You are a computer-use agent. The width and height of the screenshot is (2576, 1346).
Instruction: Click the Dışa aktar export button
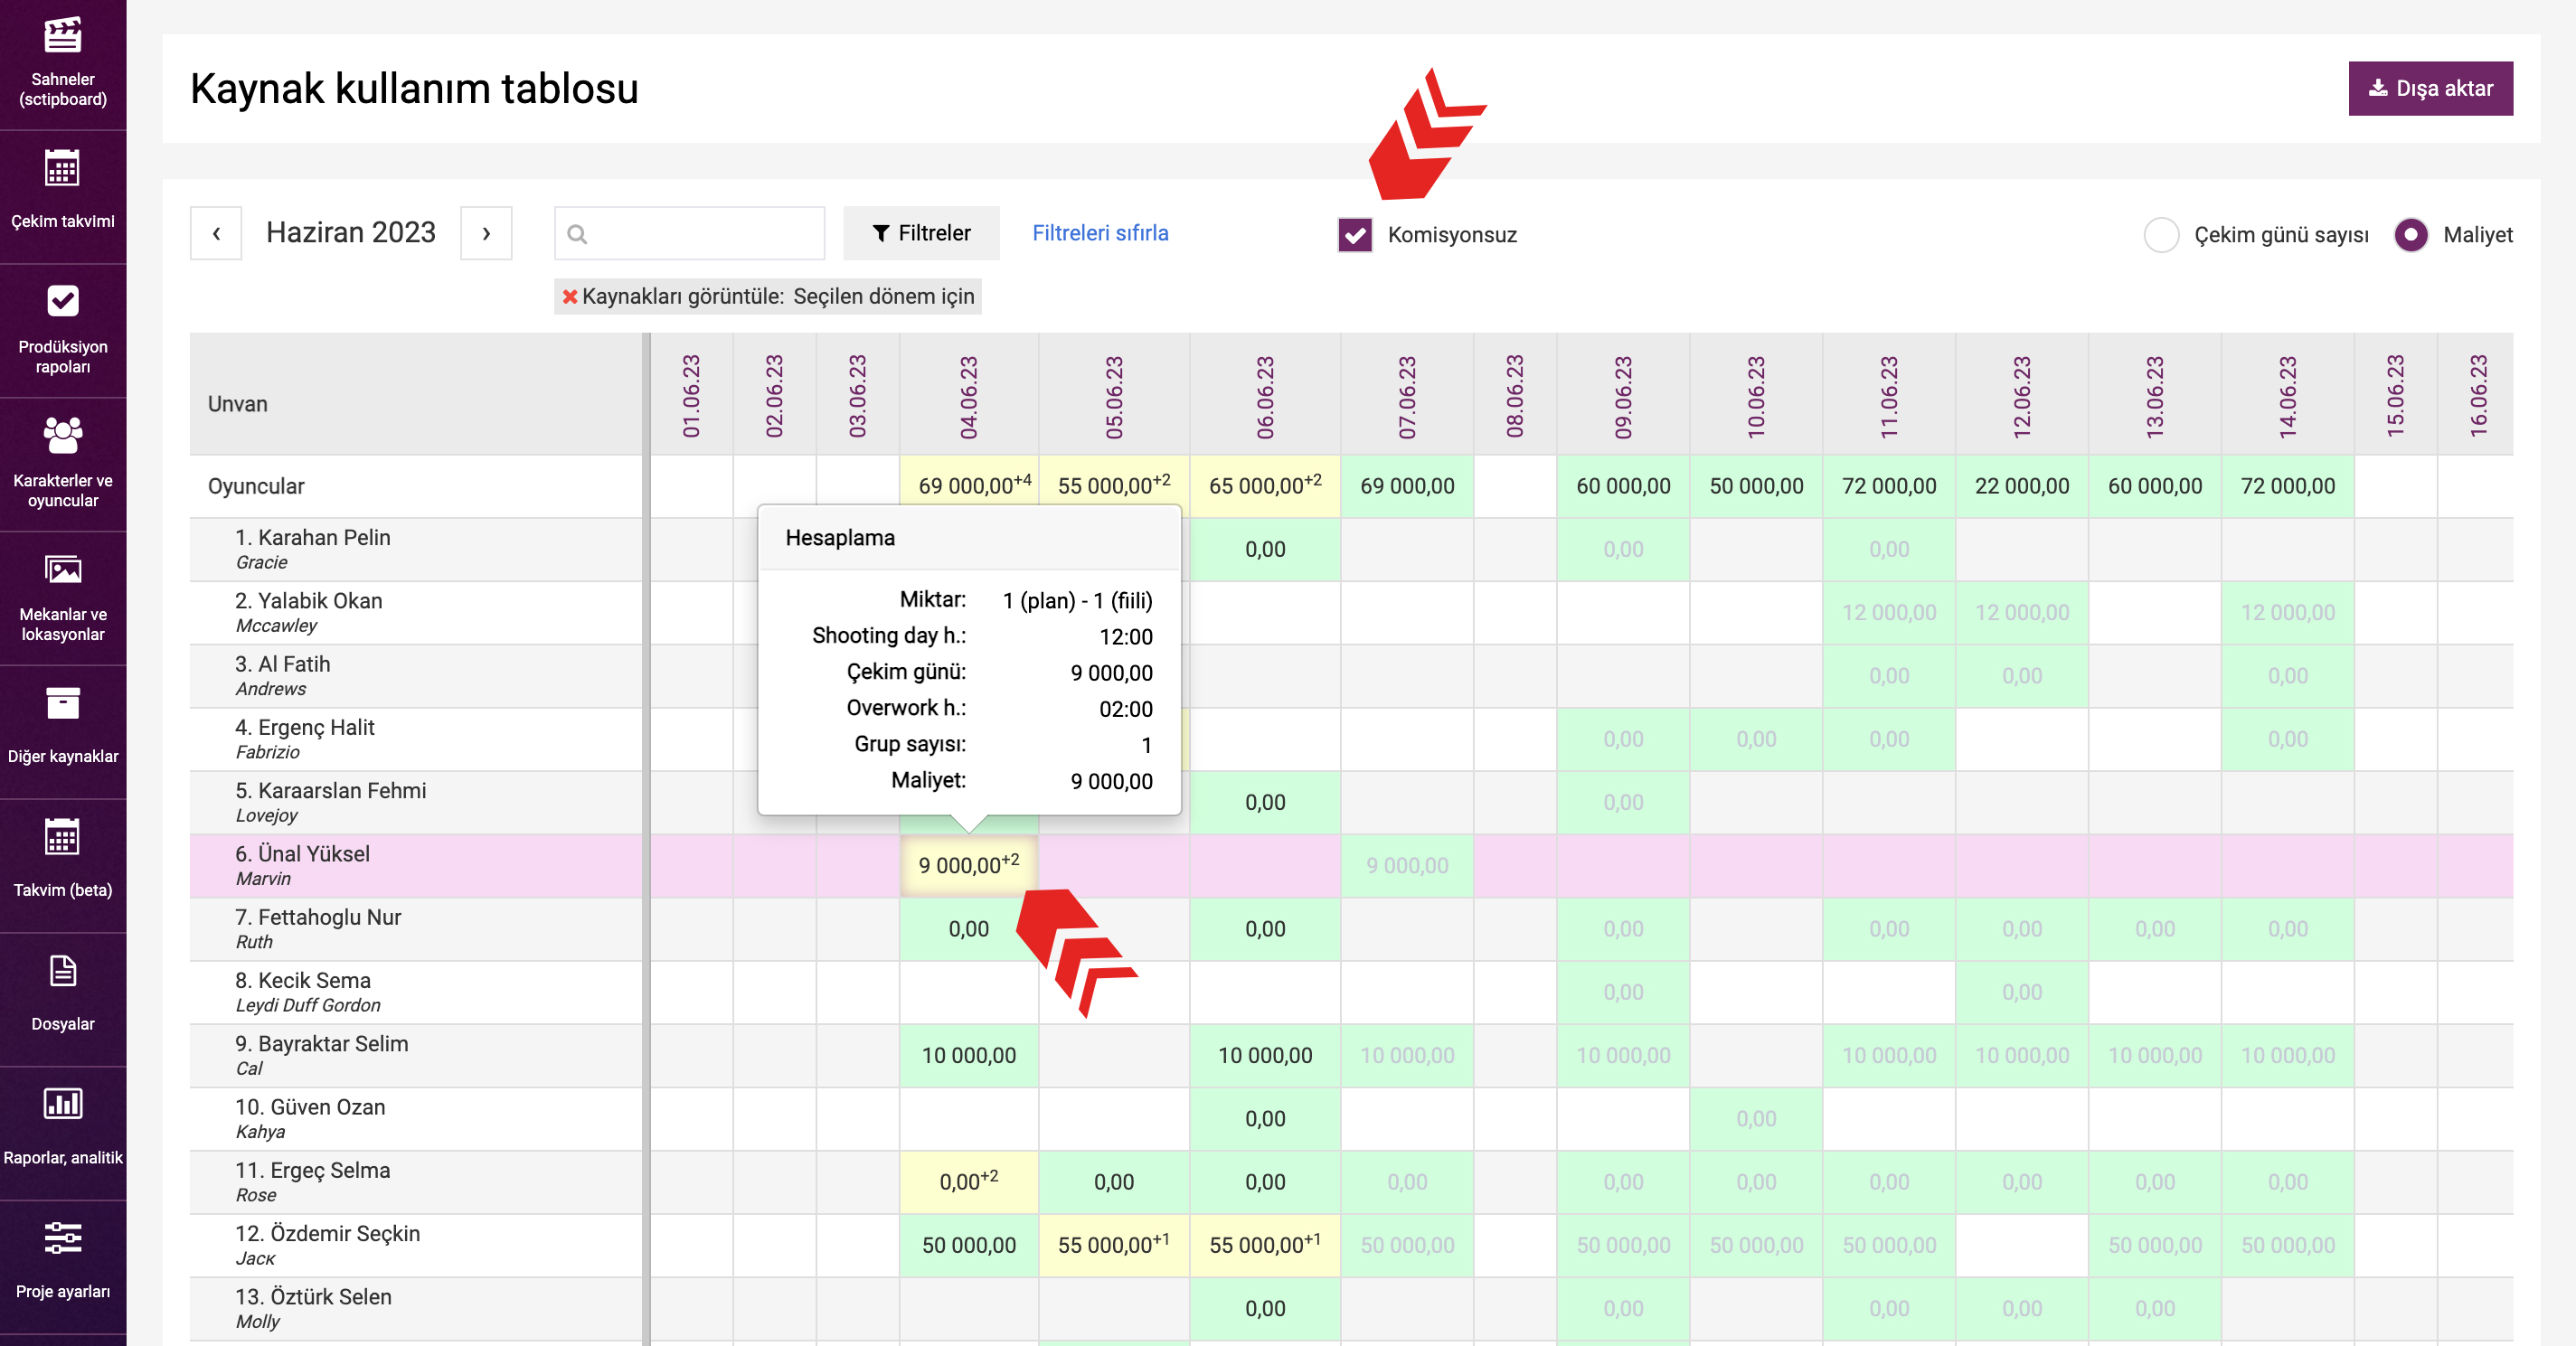tap(2430, 88)
